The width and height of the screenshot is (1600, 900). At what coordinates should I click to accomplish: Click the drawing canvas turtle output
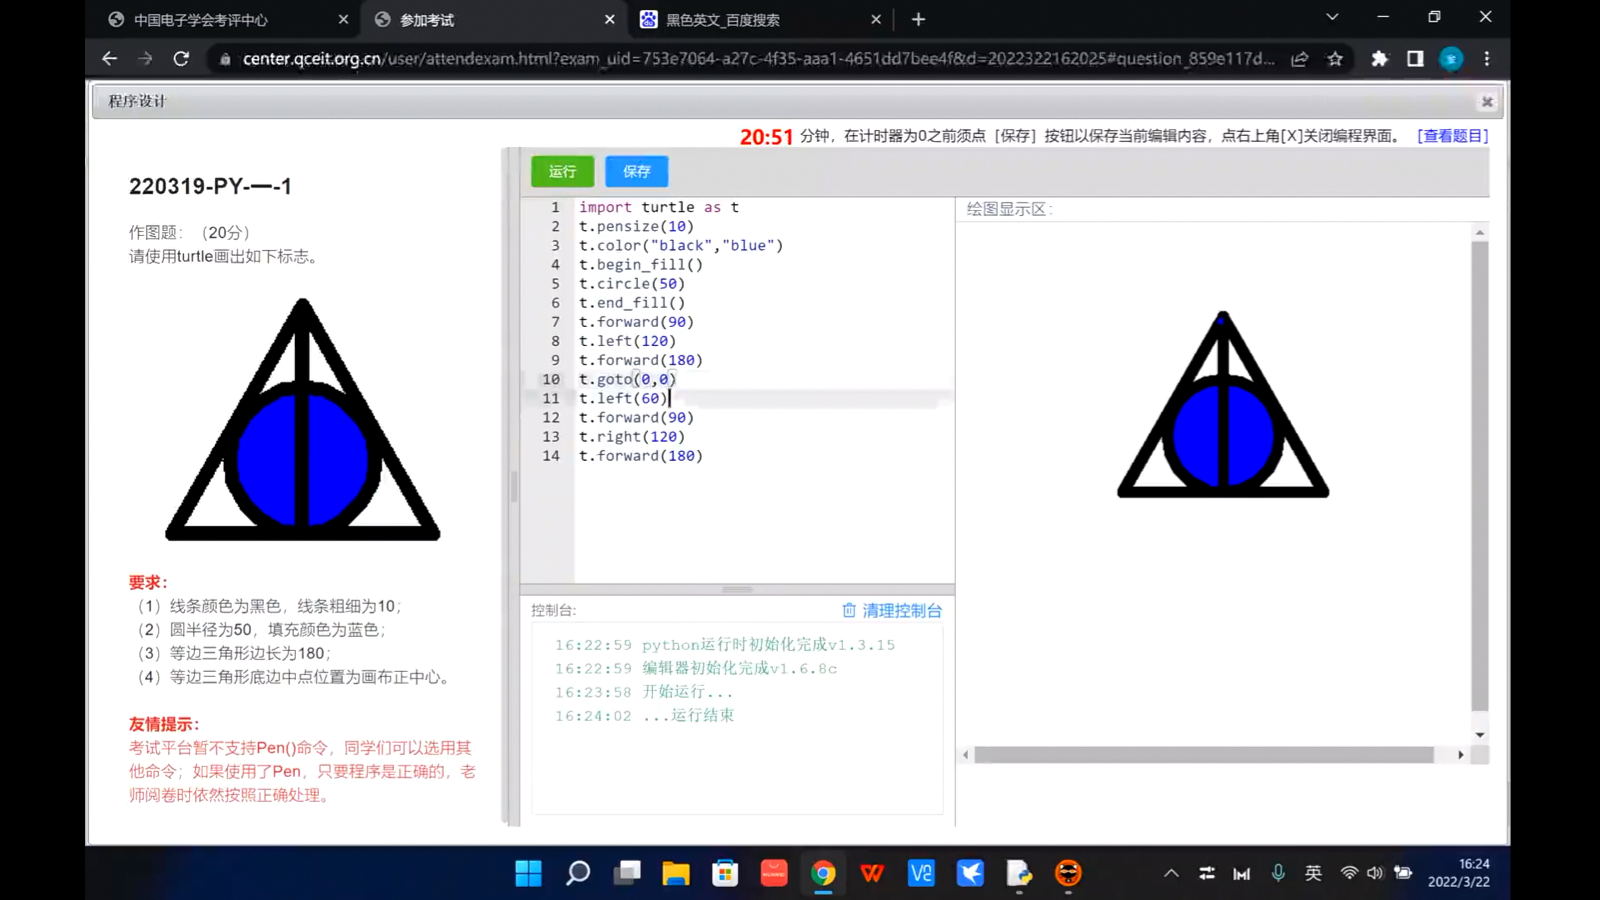tap(1223, 405)
